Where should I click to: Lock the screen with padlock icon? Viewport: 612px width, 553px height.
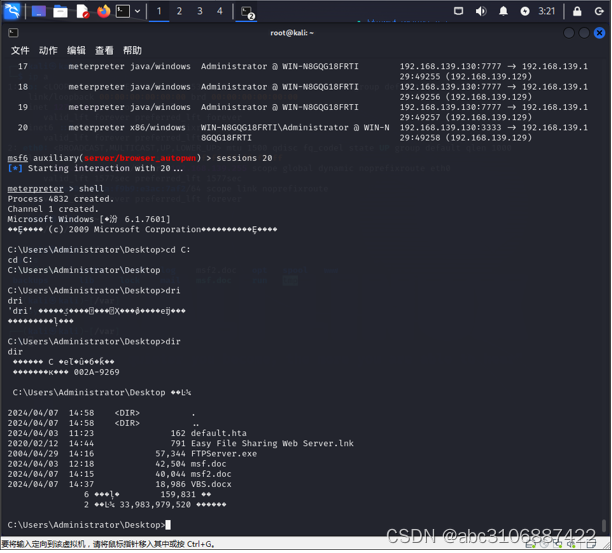click(x=577, y=11)
